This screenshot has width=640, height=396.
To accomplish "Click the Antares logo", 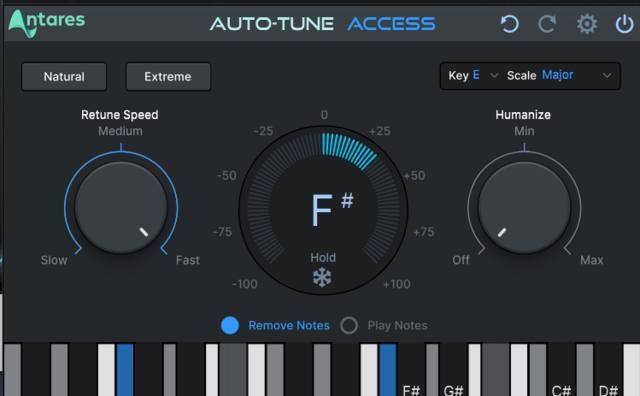I will pos(47,23).
